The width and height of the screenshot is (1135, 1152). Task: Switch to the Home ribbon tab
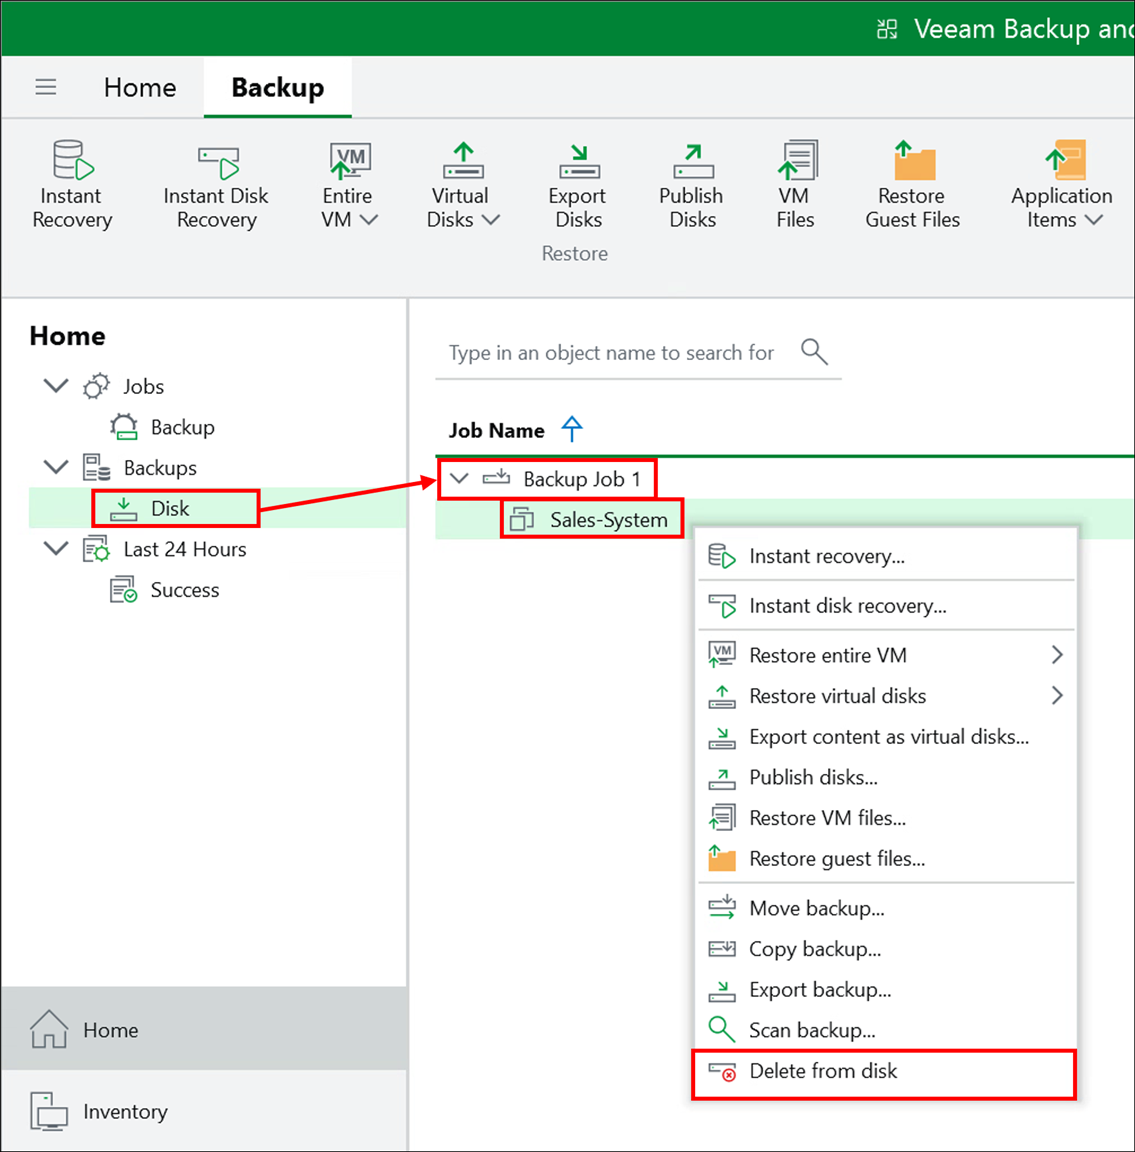click(139, 87)
